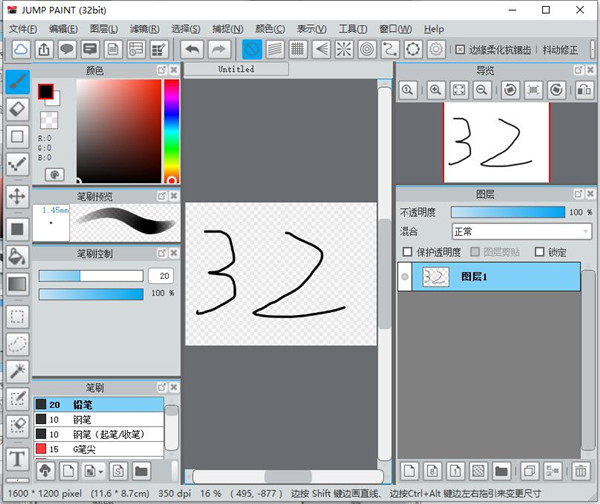Viewport: 600px width, 504px height.
Task: Open the 混合 blend mode dropdown
Action: coord(521,231)
